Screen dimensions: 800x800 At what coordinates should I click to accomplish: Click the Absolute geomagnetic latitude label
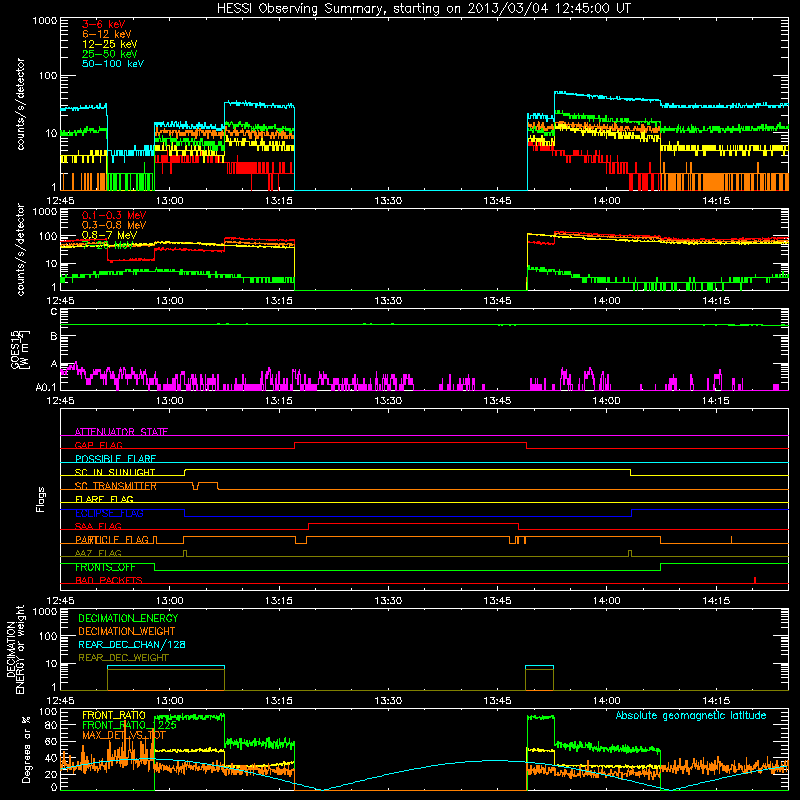(x=691, y=715)
